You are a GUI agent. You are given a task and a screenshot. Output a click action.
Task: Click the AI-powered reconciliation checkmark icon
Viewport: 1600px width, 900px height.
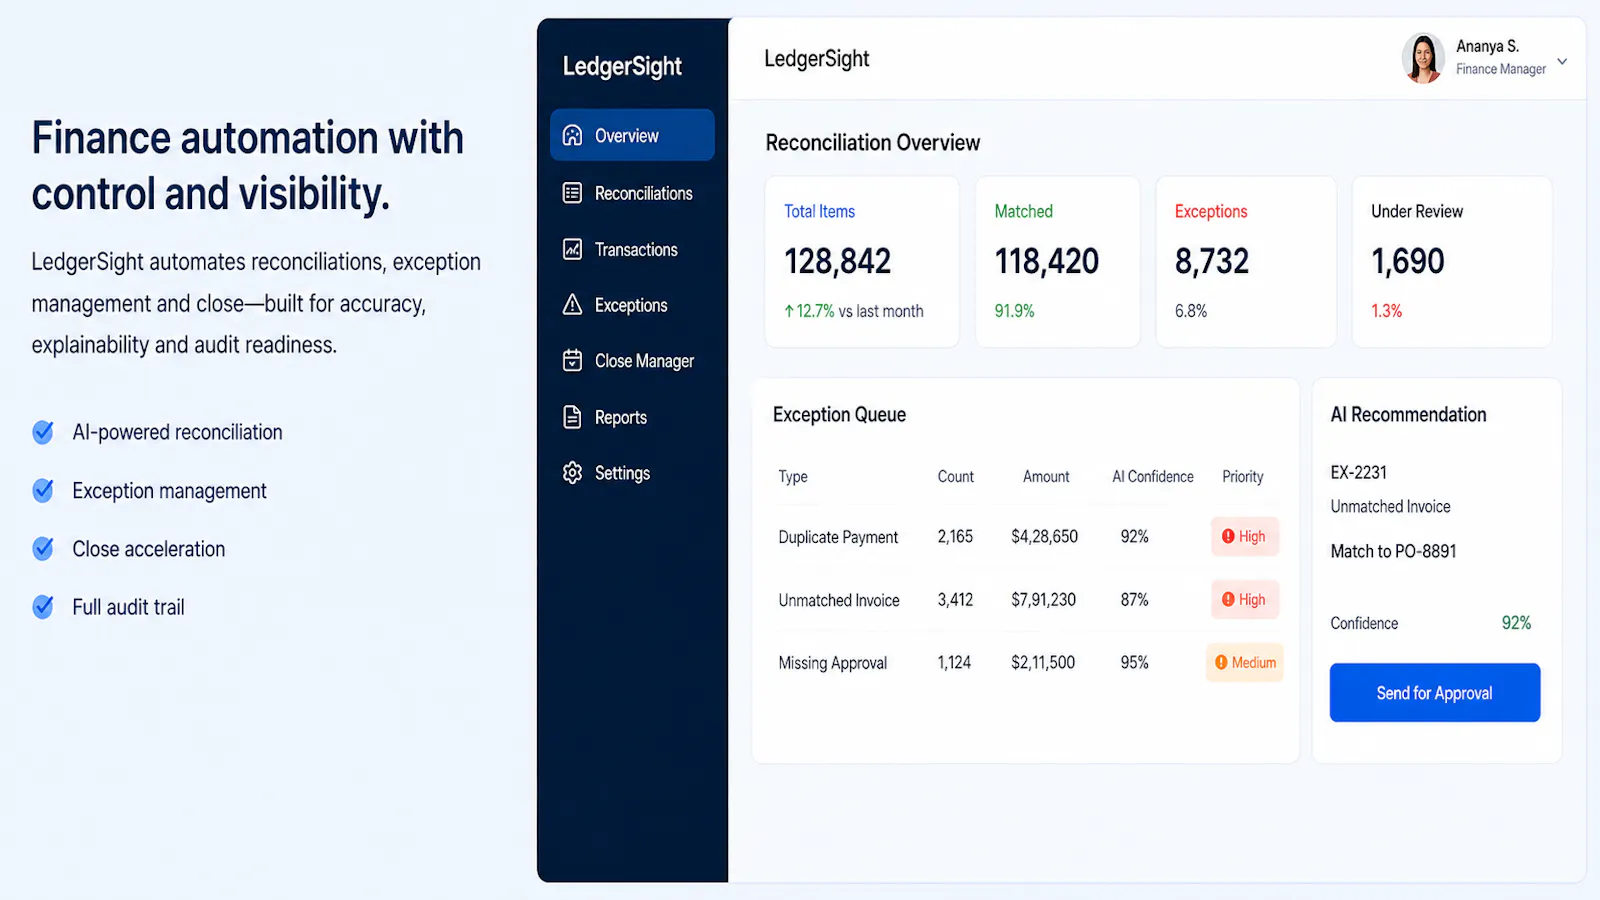(43, 432)
